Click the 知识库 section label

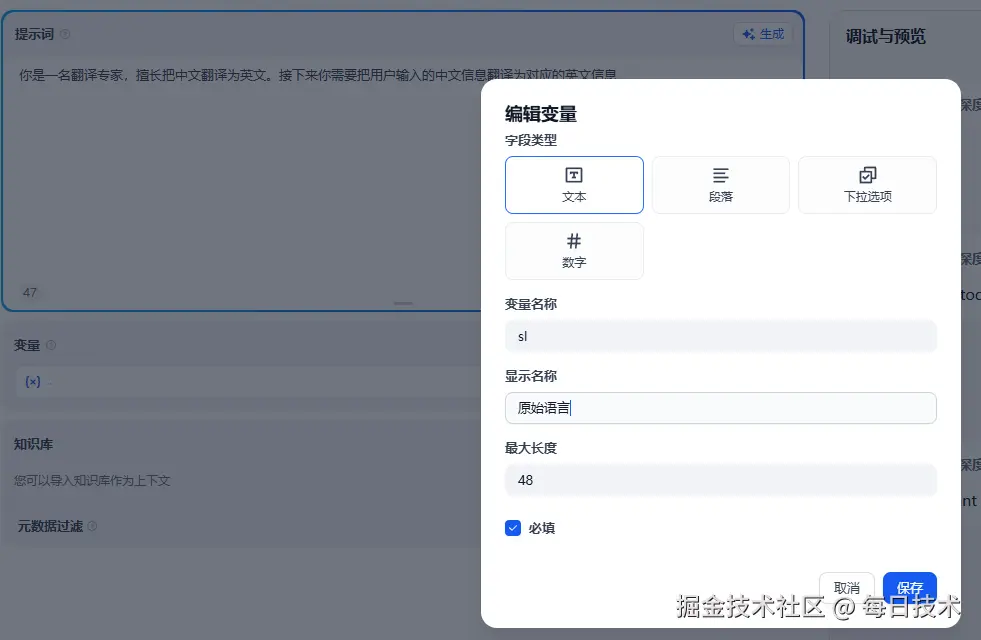point(34,444)
